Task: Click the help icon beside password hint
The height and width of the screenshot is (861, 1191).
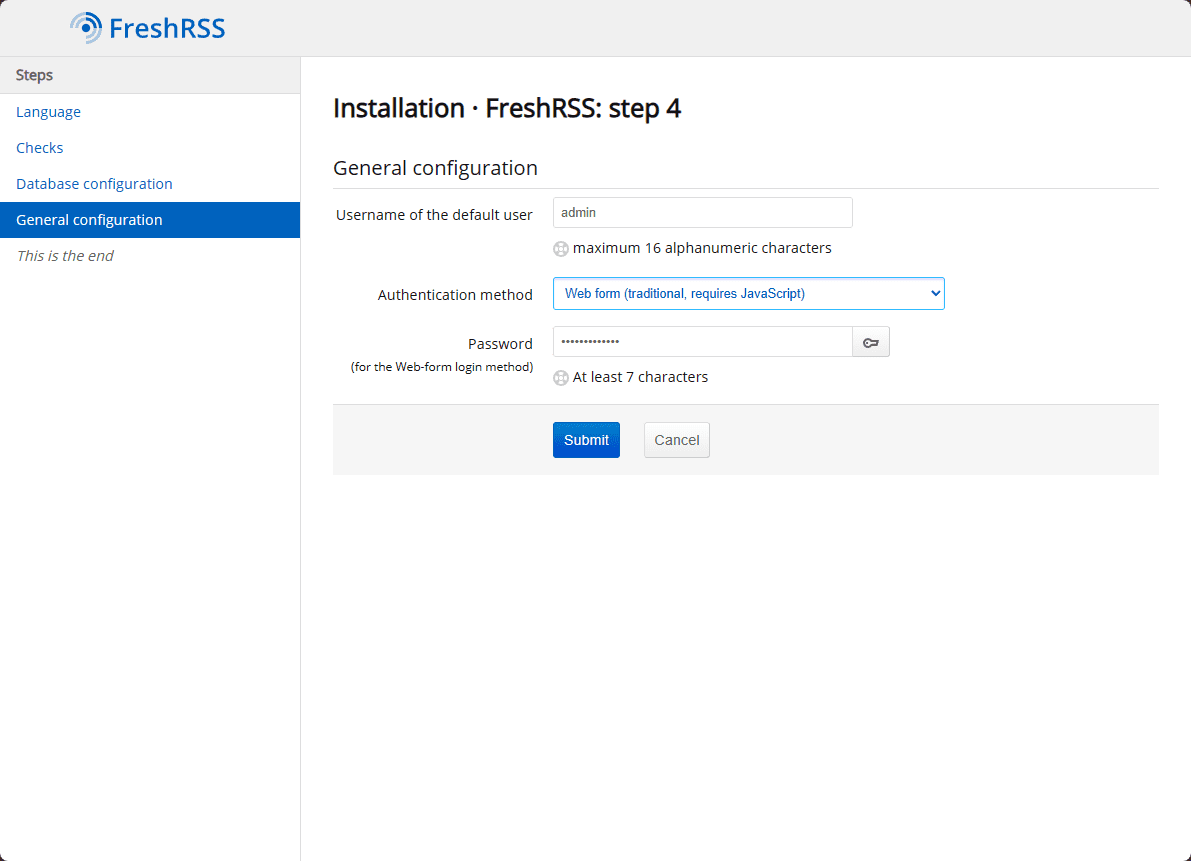Action: click(x=561, y=378)
